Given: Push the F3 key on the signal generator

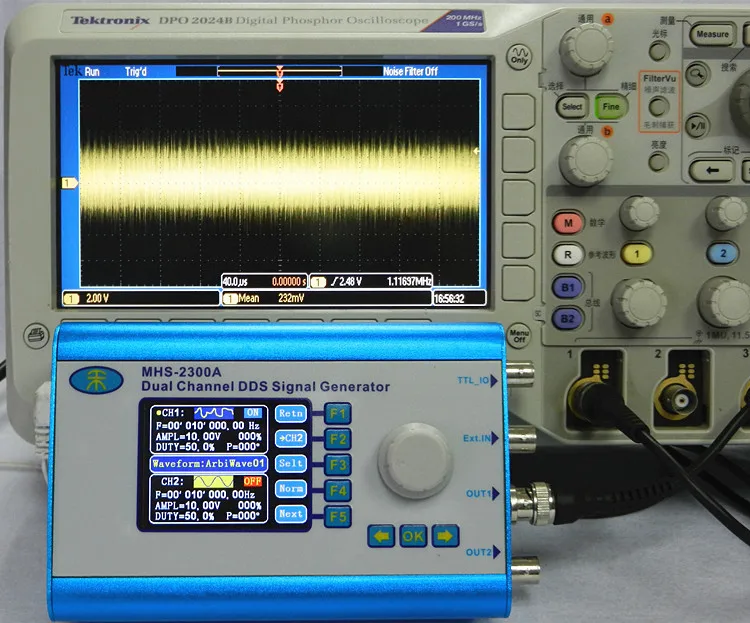Looking at the screenshot, I should (338, 465).
